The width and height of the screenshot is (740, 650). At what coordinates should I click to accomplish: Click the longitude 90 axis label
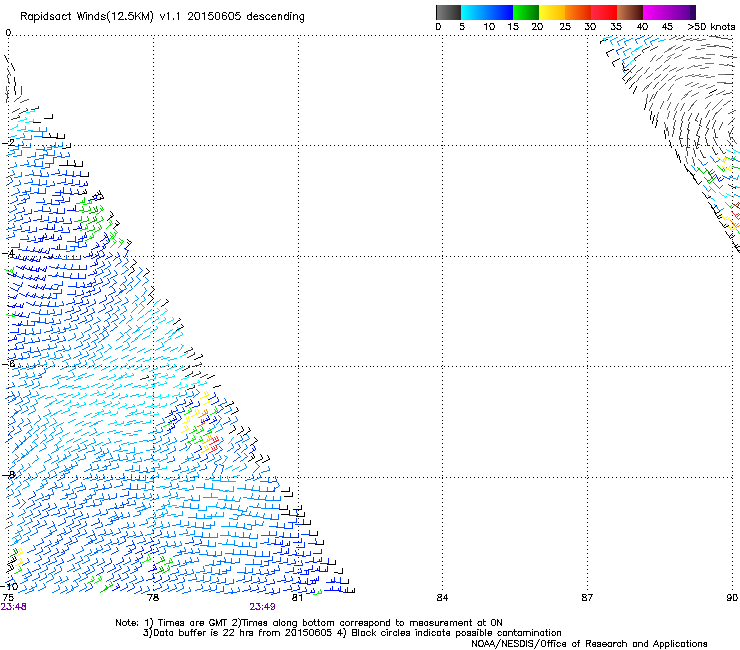click(732, 598)
